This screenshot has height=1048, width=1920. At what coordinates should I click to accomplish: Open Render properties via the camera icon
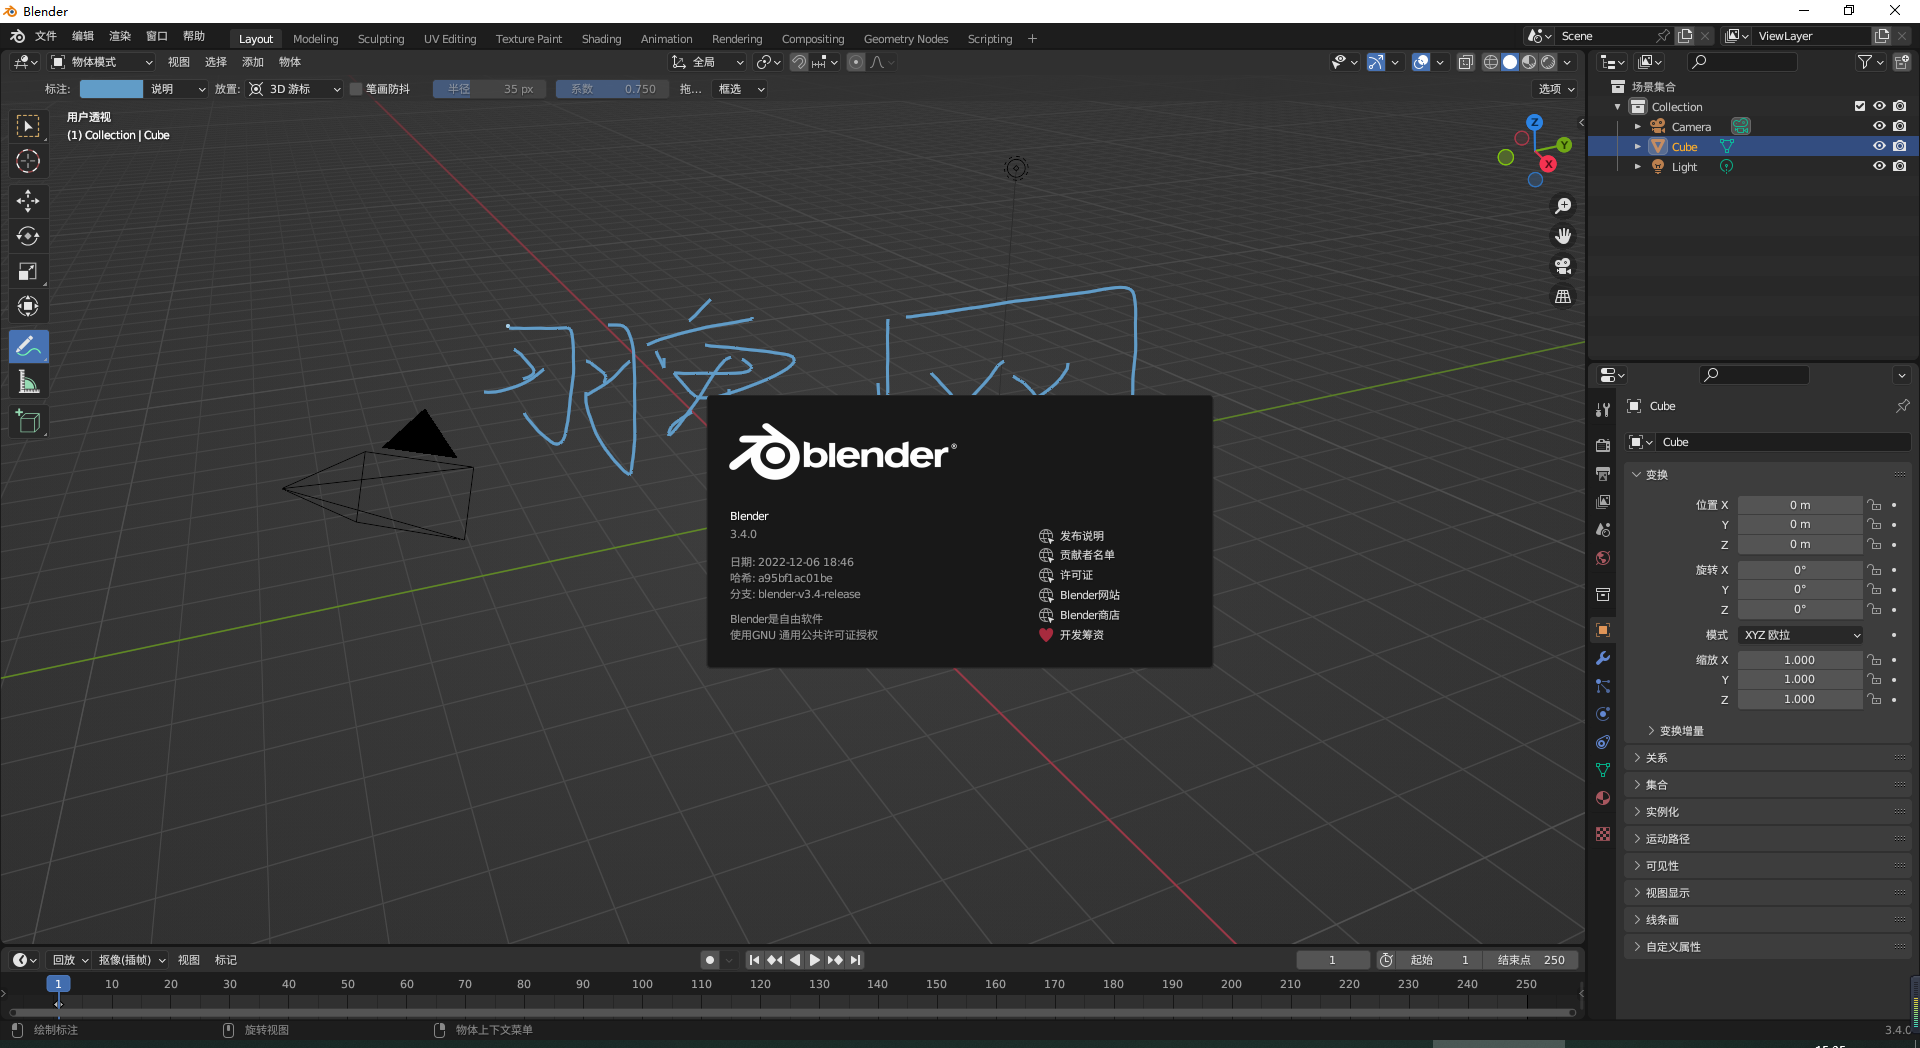click(1602, 444)
